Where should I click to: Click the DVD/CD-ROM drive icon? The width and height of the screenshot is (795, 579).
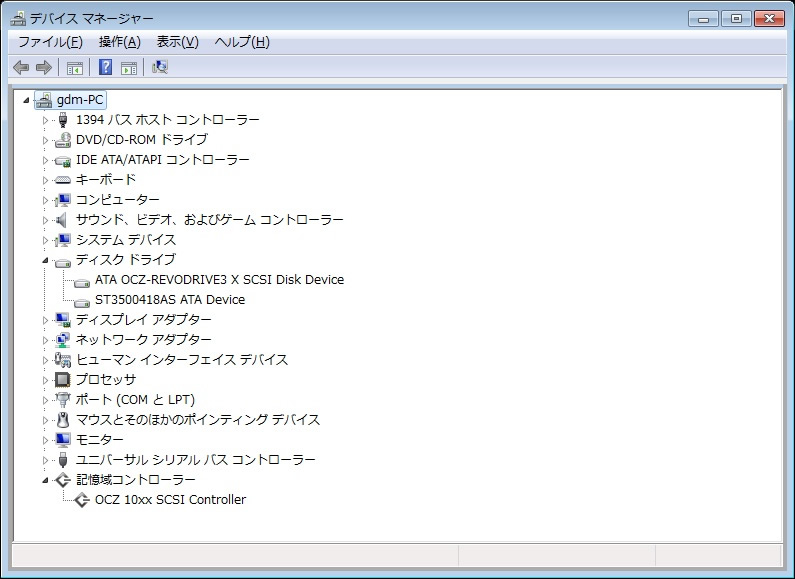(63, 139)
